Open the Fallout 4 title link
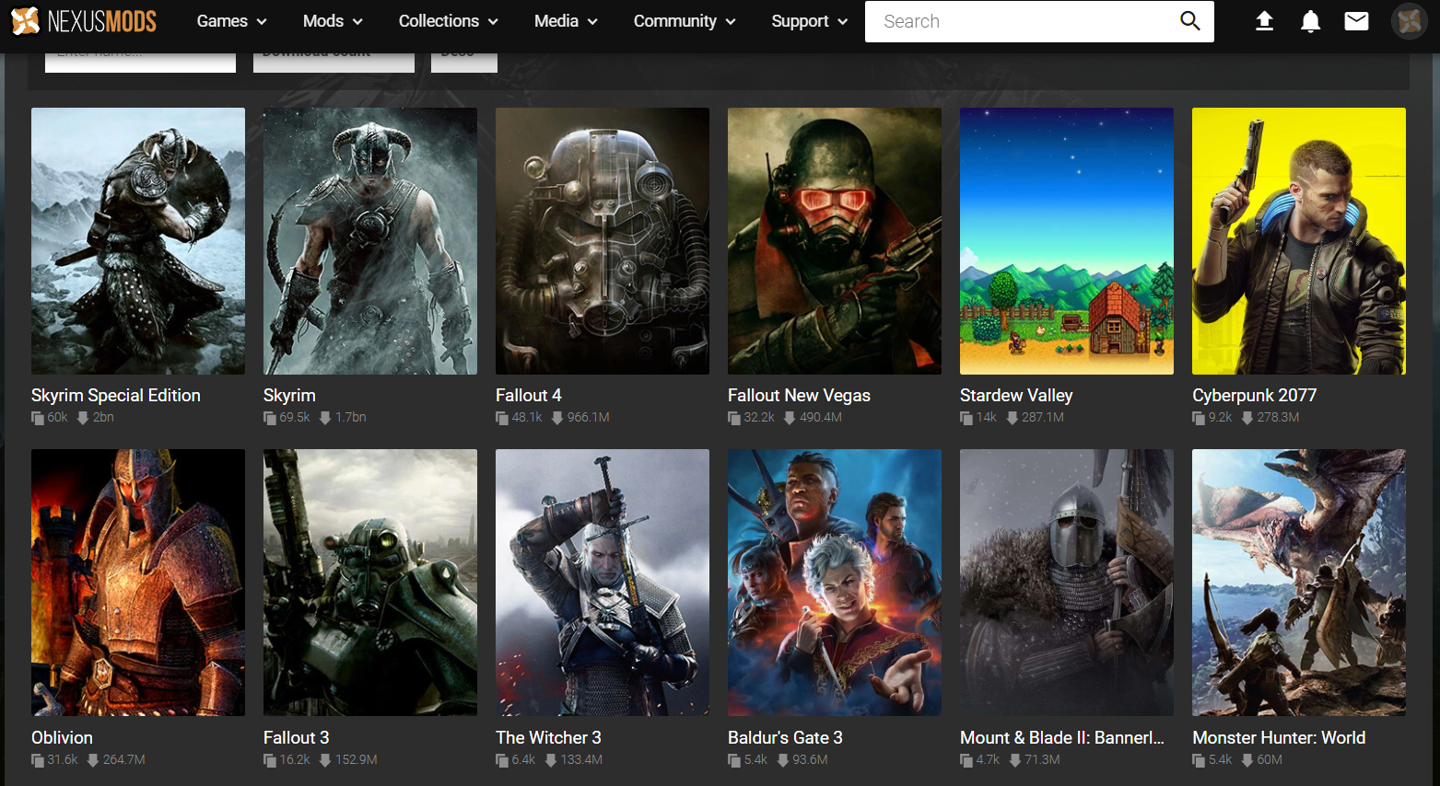Image resolution: width=1440 pixels, height=786 pixels. pyautogui.click(x=528, y=395)
